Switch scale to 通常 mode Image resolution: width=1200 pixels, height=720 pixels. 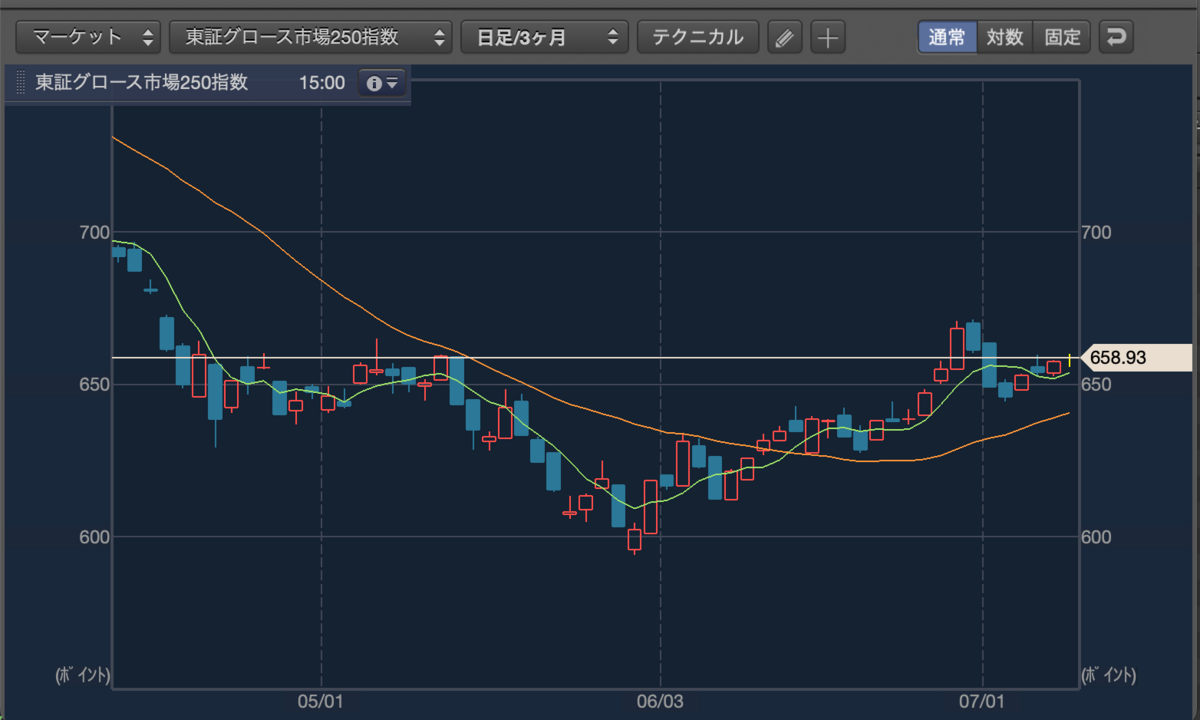947,38
